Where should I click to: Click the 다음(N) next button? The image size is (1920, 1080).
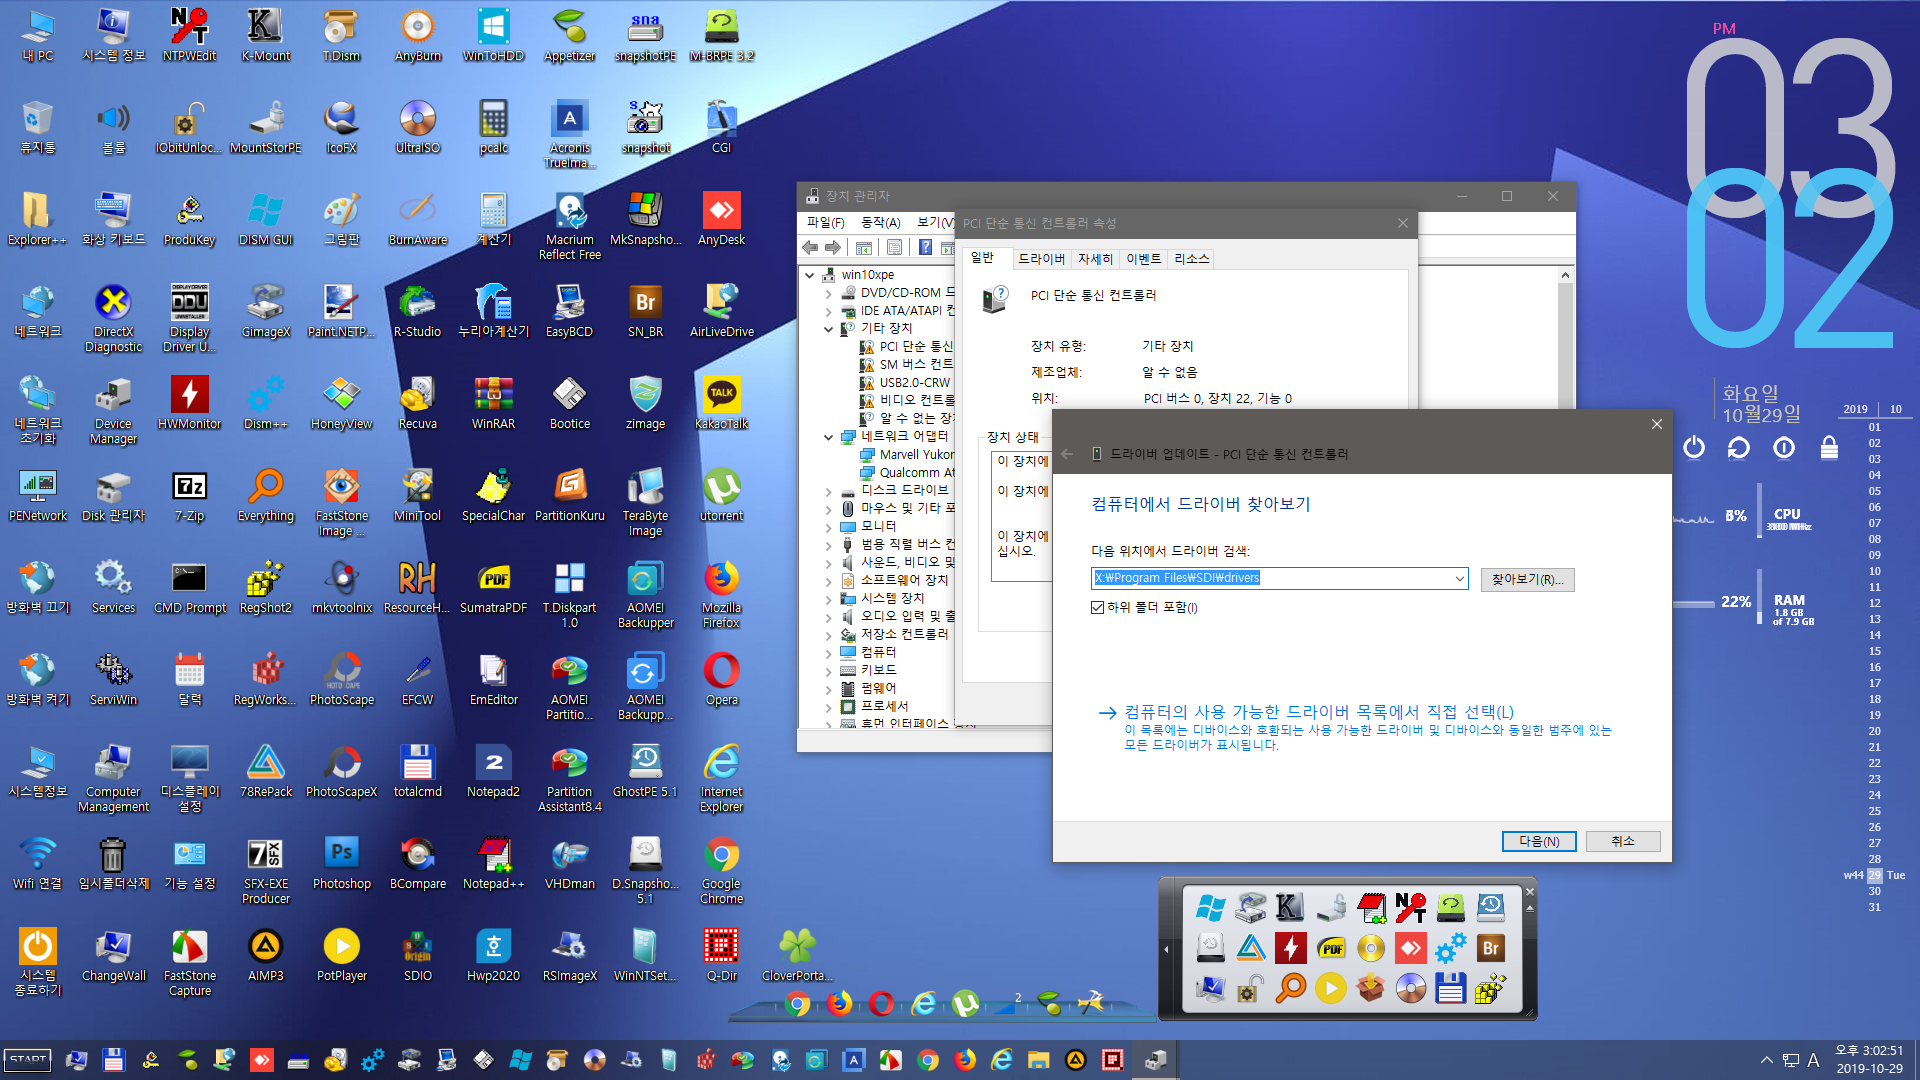pyautogui.click(x=1539, y=841)
